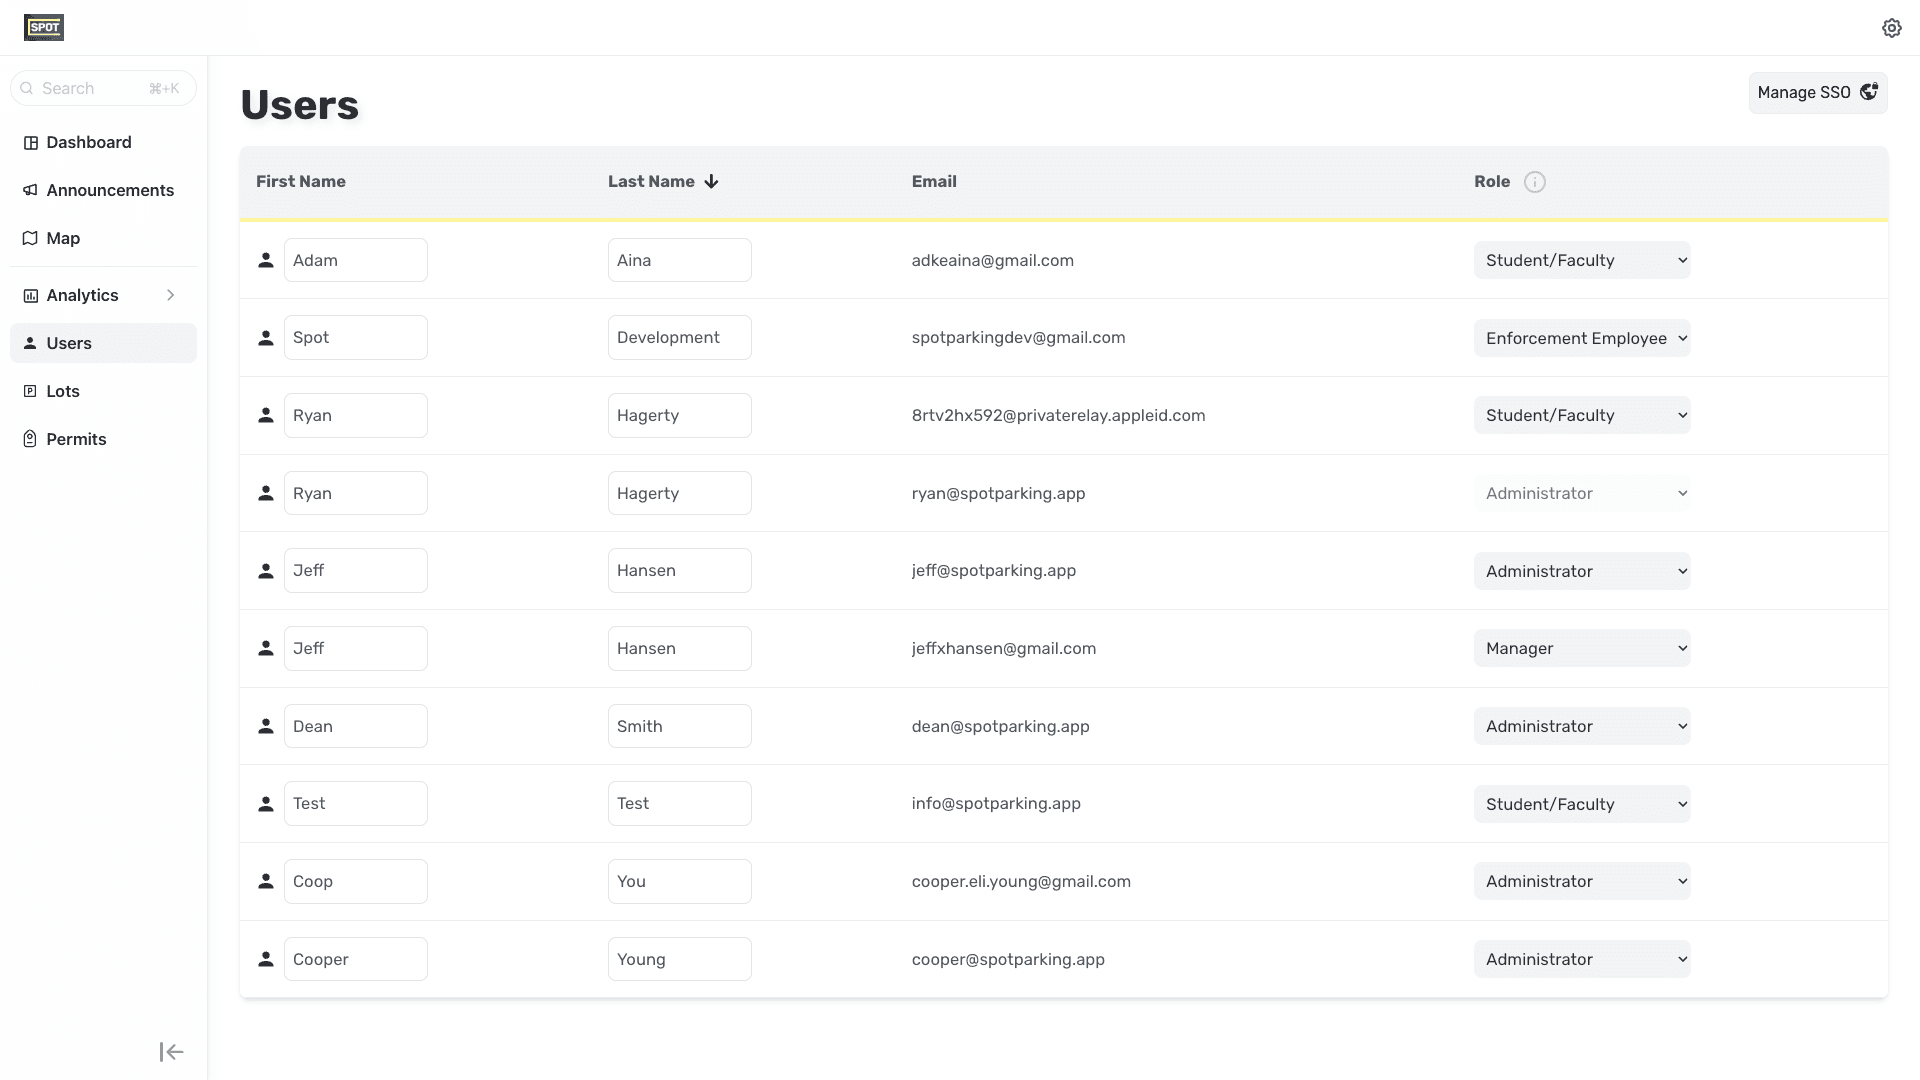Open the Permits sidebar item
The image size is (1920, 1080).
tap(76, 439)
